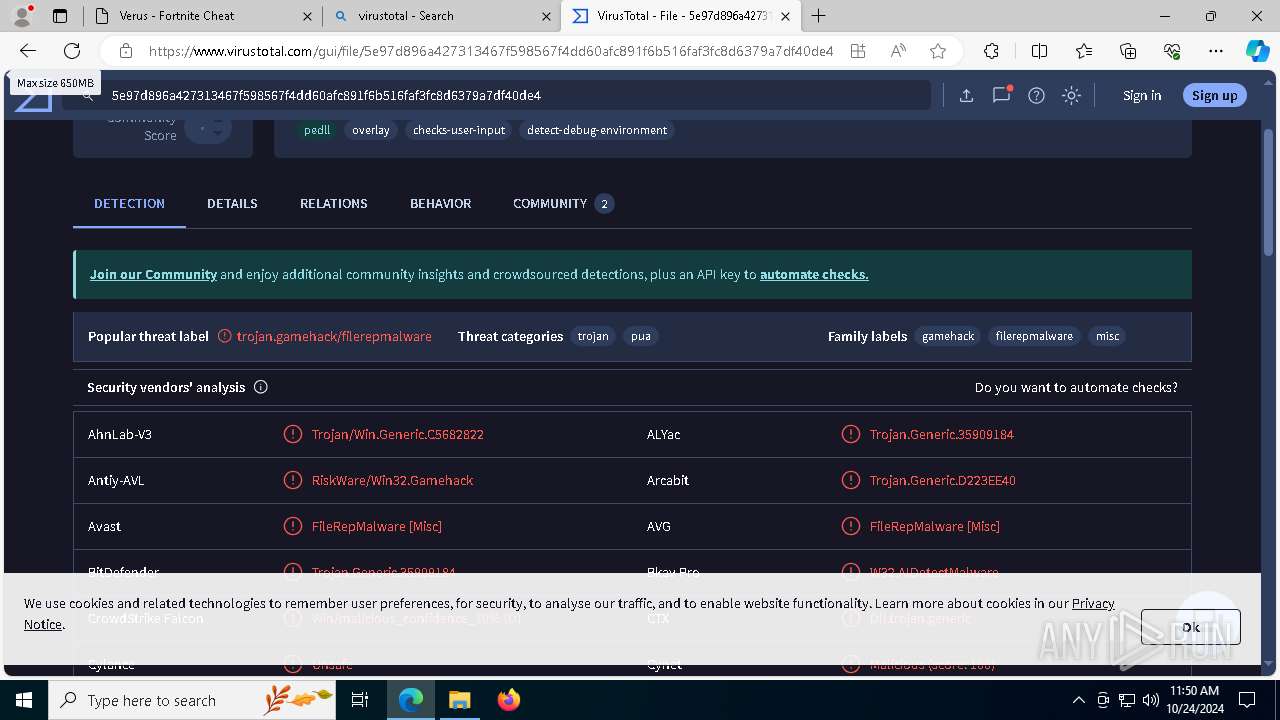
Task: Click the browser address bar
Action: coord(490,51)
